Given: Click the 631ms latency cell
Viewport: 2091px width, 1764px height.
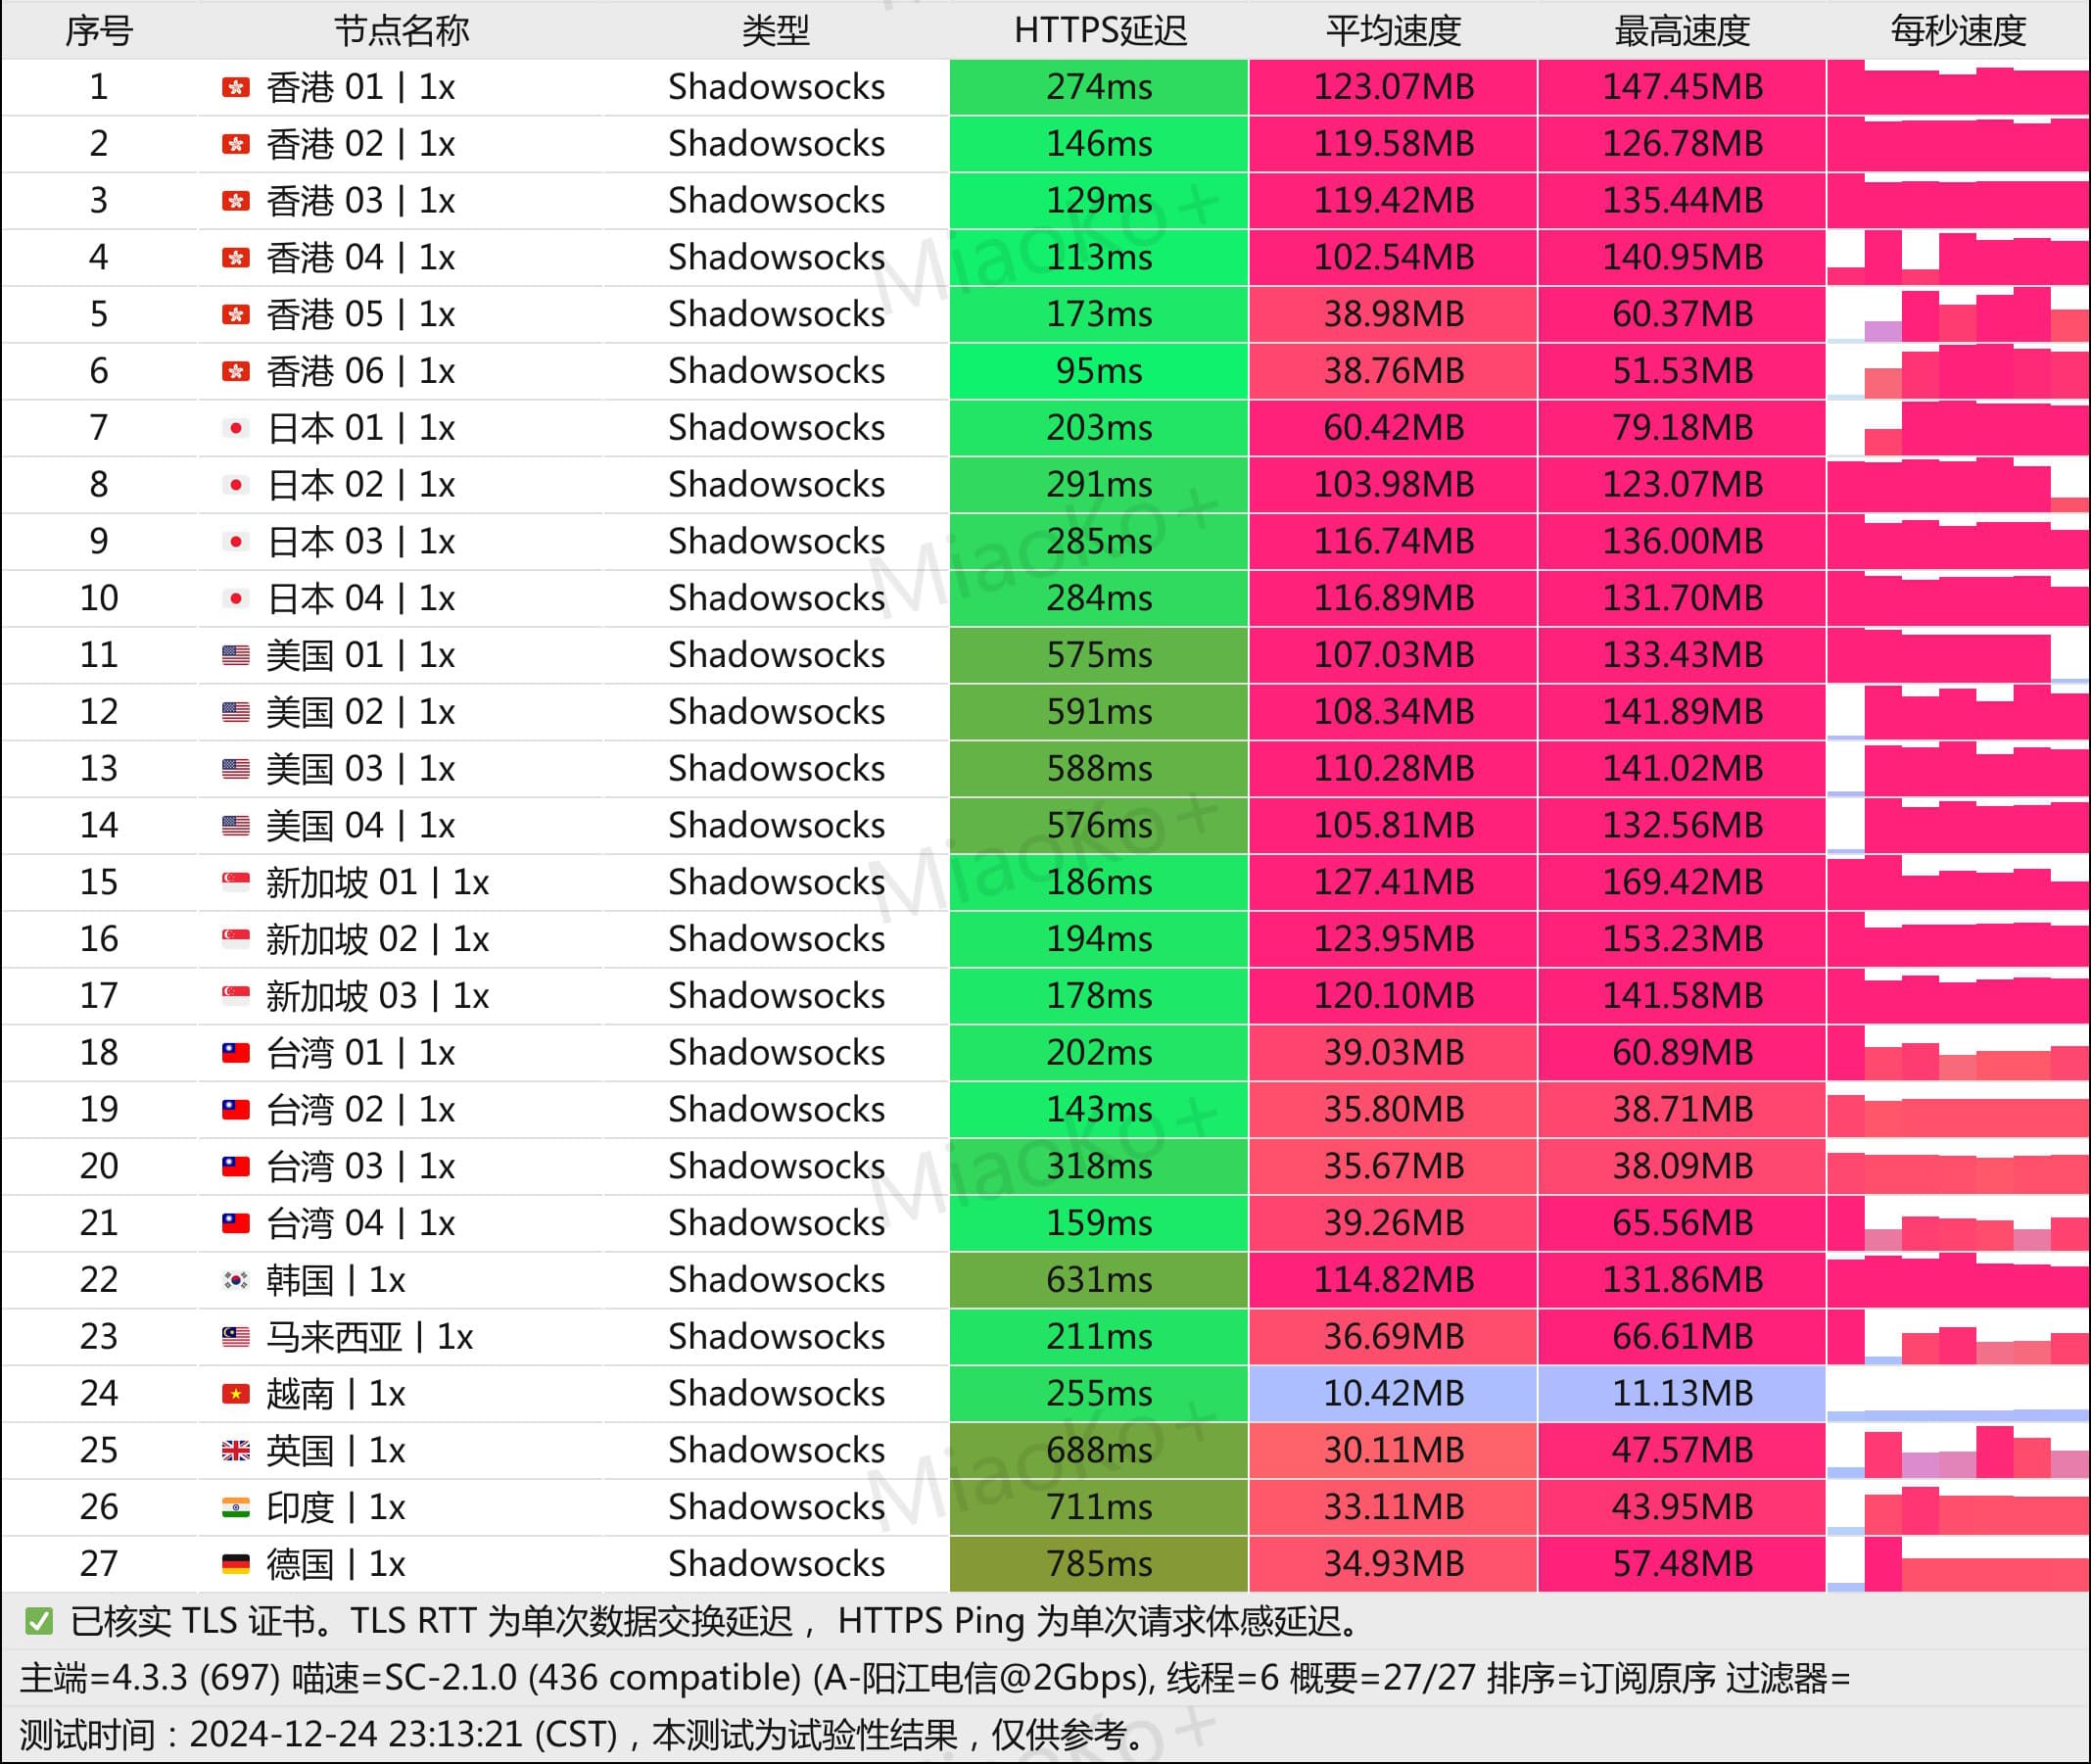Looking at the screenshot, I should coord(1099,1280).
